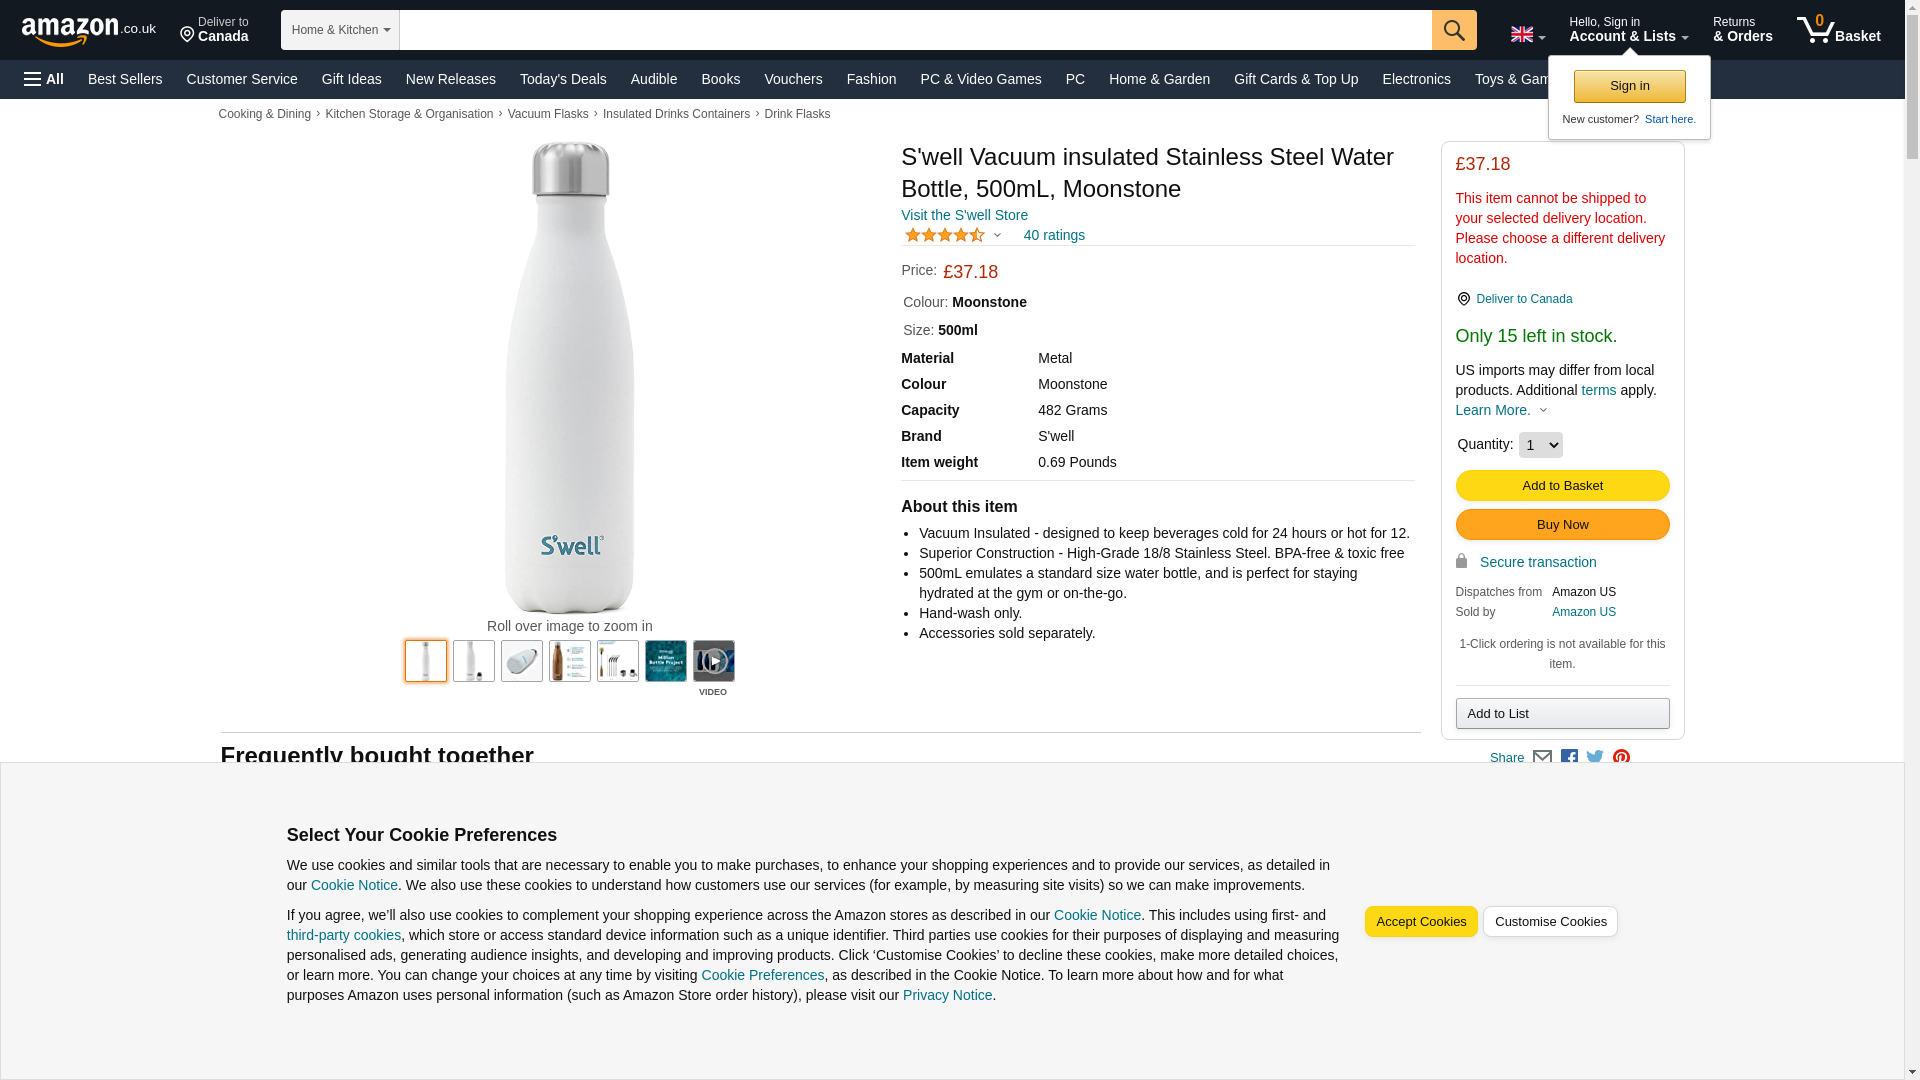The width and height of the screenshot is (1920, 1080).
Task: Go to Amazon.co.uk home logo
Action: click(89, 31)
